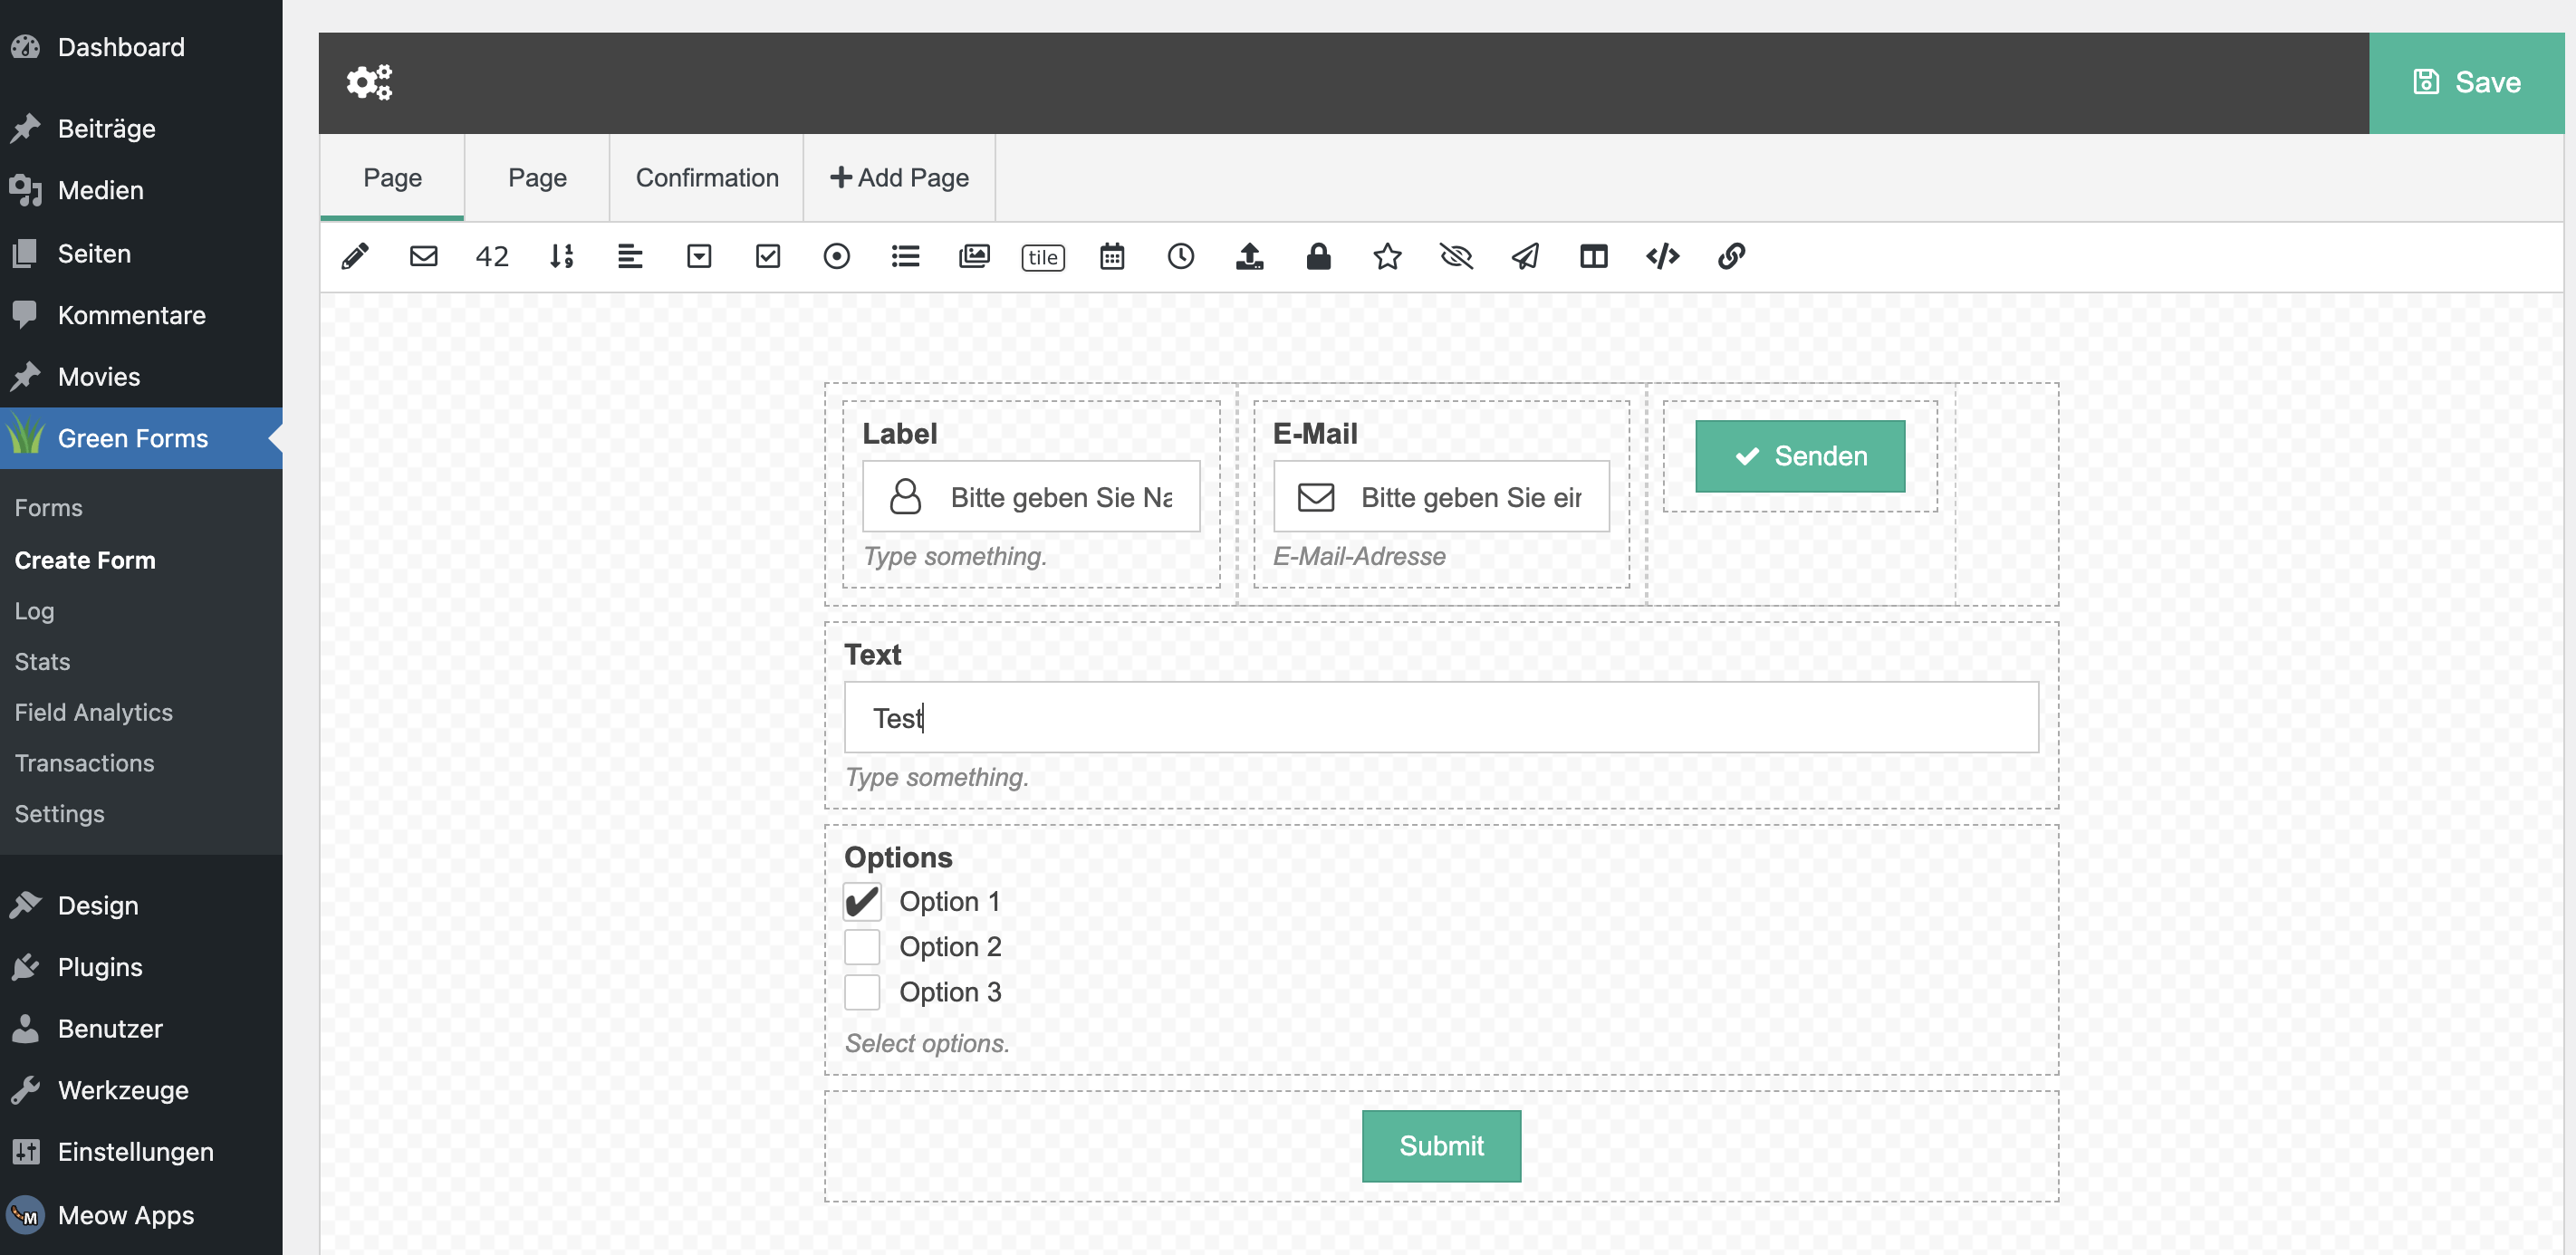Add columns layout element
The image size is (2576, 1255).
point(1593,256)
